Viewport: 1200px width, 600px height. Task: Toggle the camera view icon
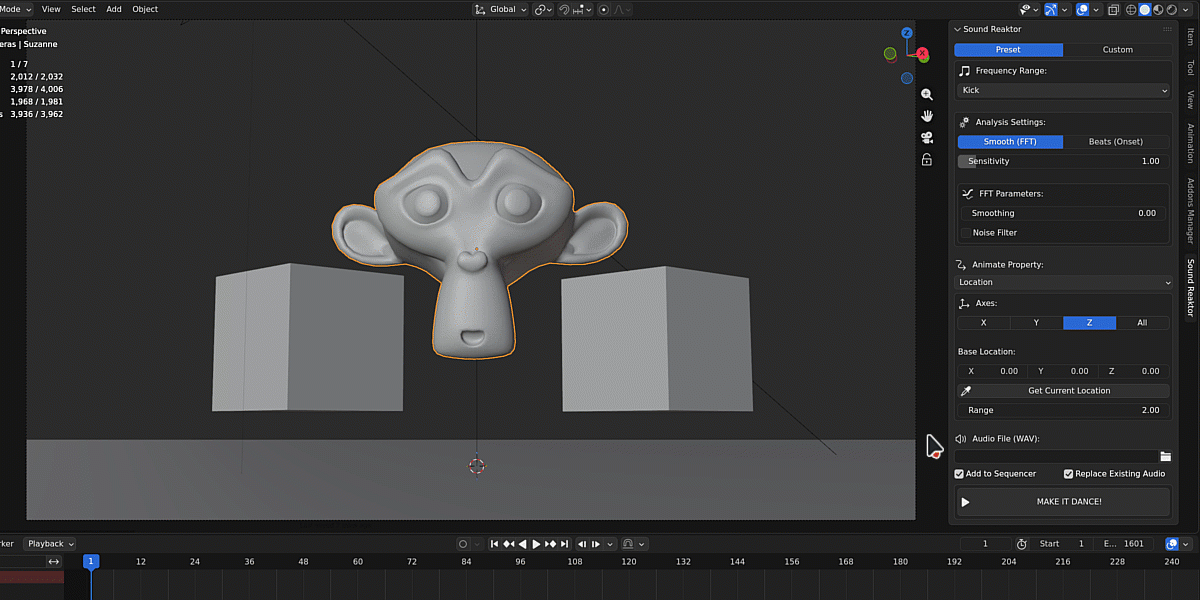pyautogui.click(x=927, y=138)
